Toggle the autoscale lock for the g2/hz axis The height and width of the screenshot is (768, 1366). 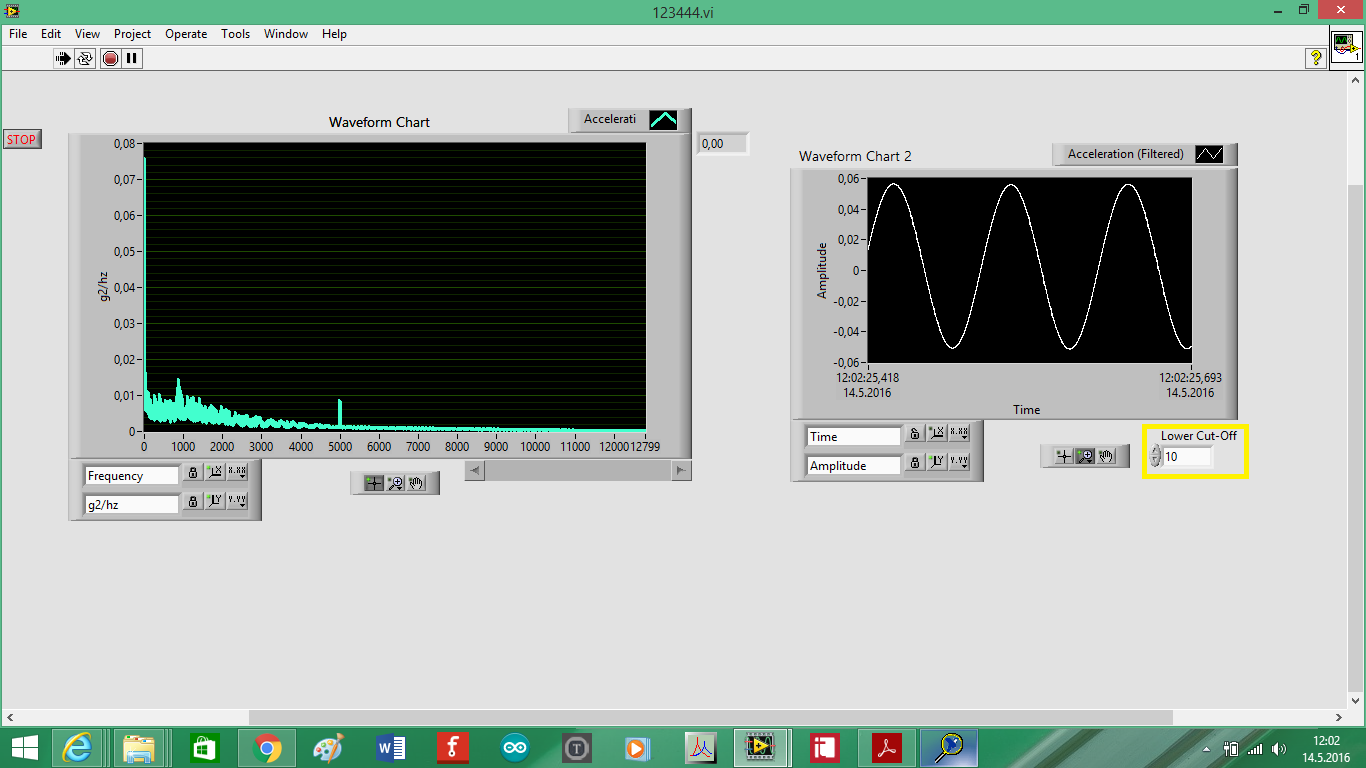pos(193,501)
